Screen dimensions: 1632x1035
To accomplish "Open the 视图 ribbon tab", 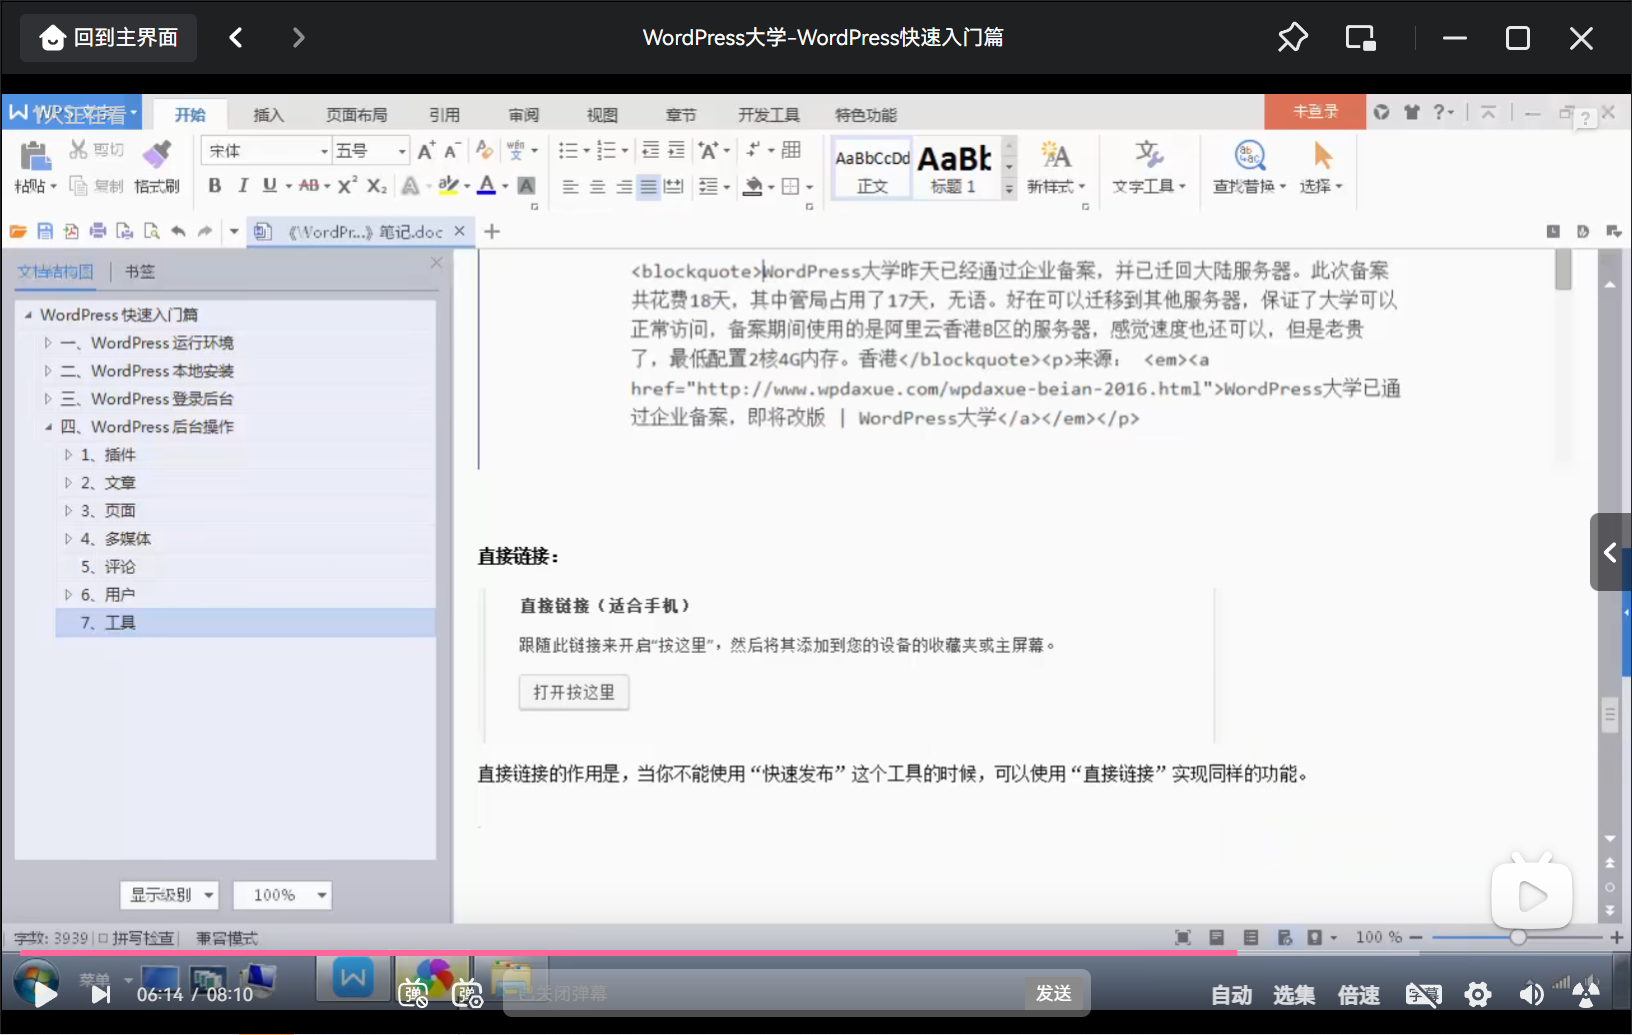I will [602, 115].
